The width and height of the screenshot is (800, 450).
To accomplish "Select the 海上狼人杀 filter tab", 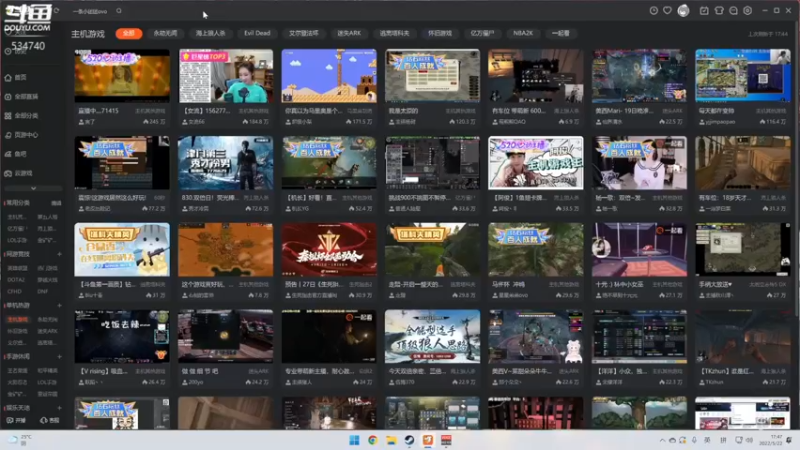I will tap(211, 33).
